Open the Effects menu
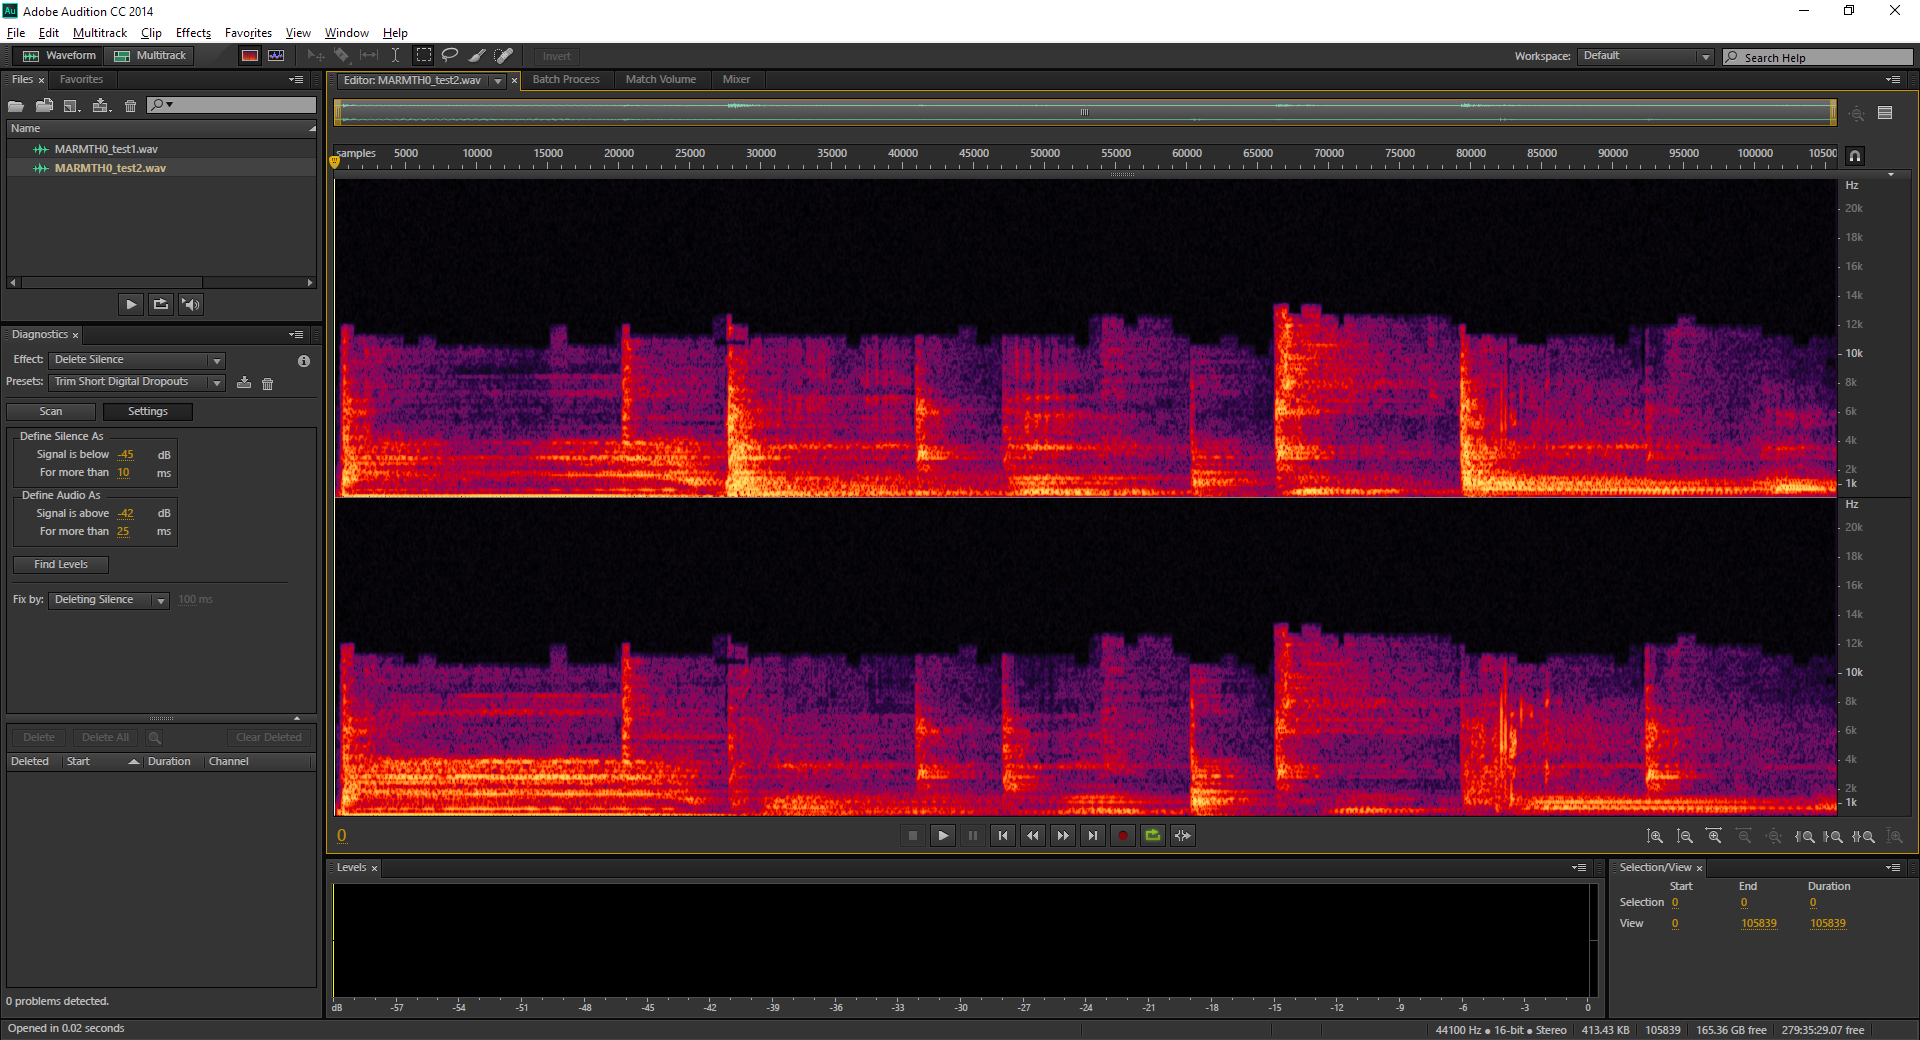1920x1040 pixels. click(193, 33)
